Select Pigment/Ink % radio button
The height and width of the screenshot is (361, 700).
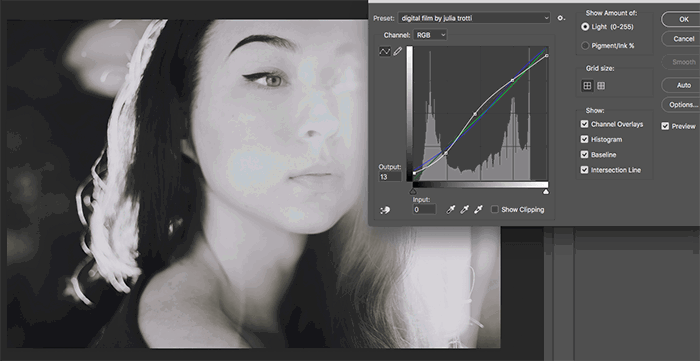pos(585,46)
